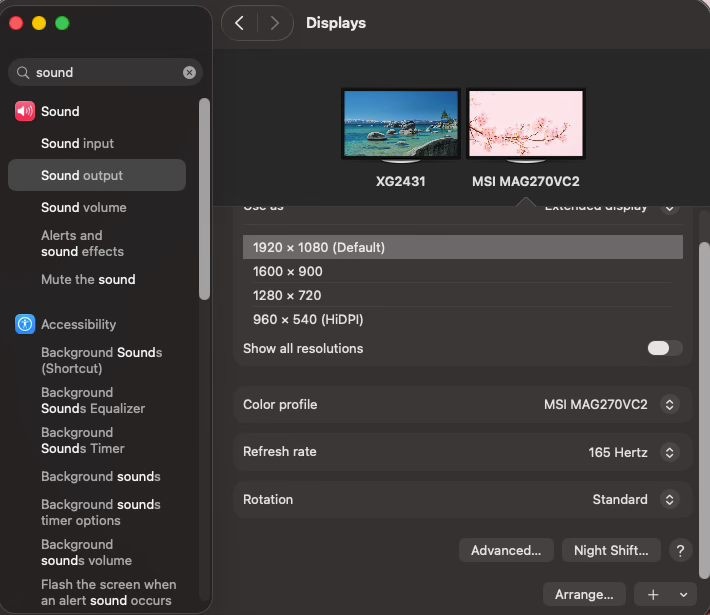Viewport: 710px width, 615px height.
Task: Click the XG2431 label under thumbnail
Action: [401, 182]
